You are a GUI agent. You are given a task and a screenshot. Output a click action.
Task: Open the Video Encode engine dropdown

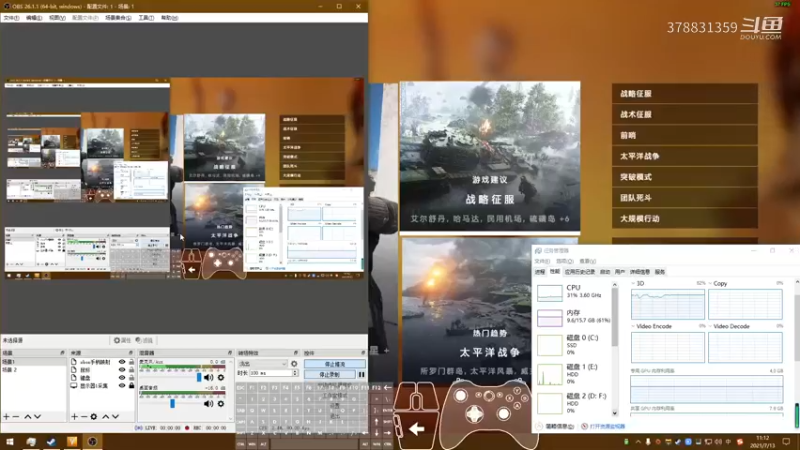coord(633,326)
